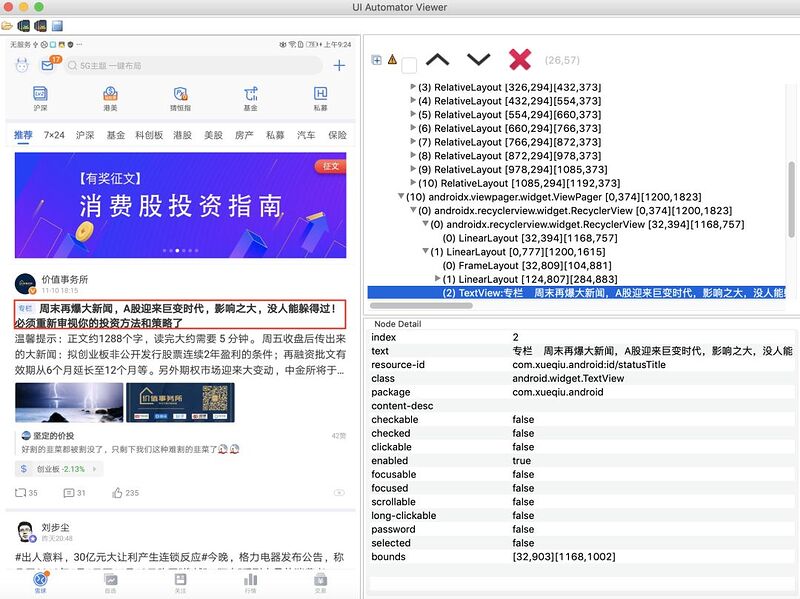The image size is (800, 599).
Task: Click the tree vertical scrollbar thumb
Action: 791,199
